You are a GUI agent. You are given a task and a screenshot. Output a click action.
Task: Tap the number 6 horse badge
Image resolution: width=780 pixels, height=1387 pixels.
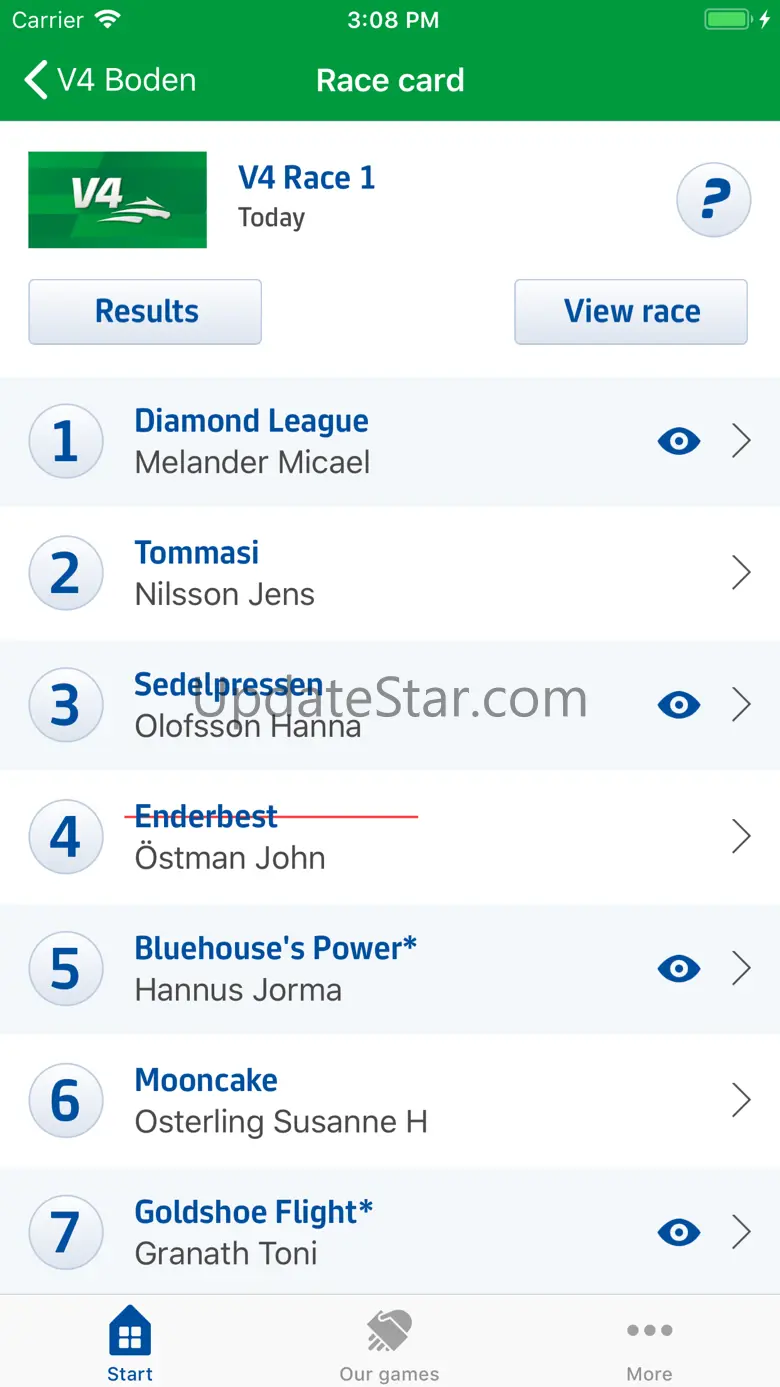tap(66, 1101)
